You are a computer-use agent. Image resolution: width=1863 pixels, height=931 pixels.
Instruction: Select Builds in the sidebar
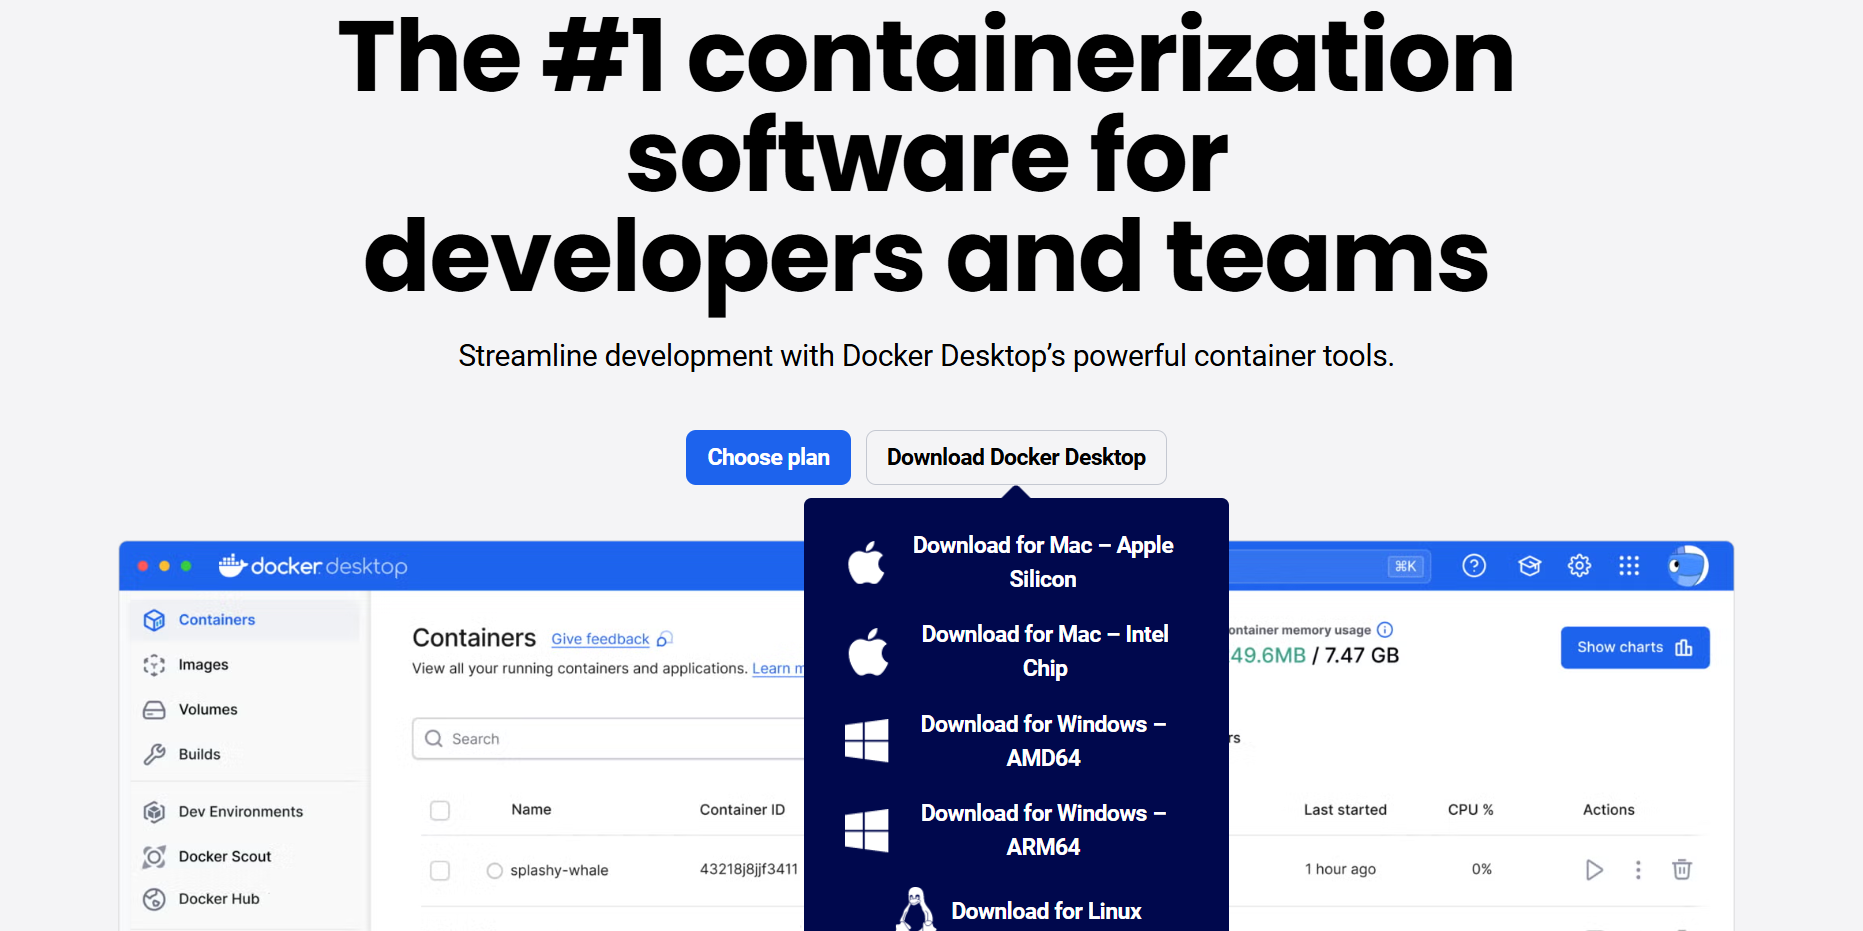click(199, 754)
